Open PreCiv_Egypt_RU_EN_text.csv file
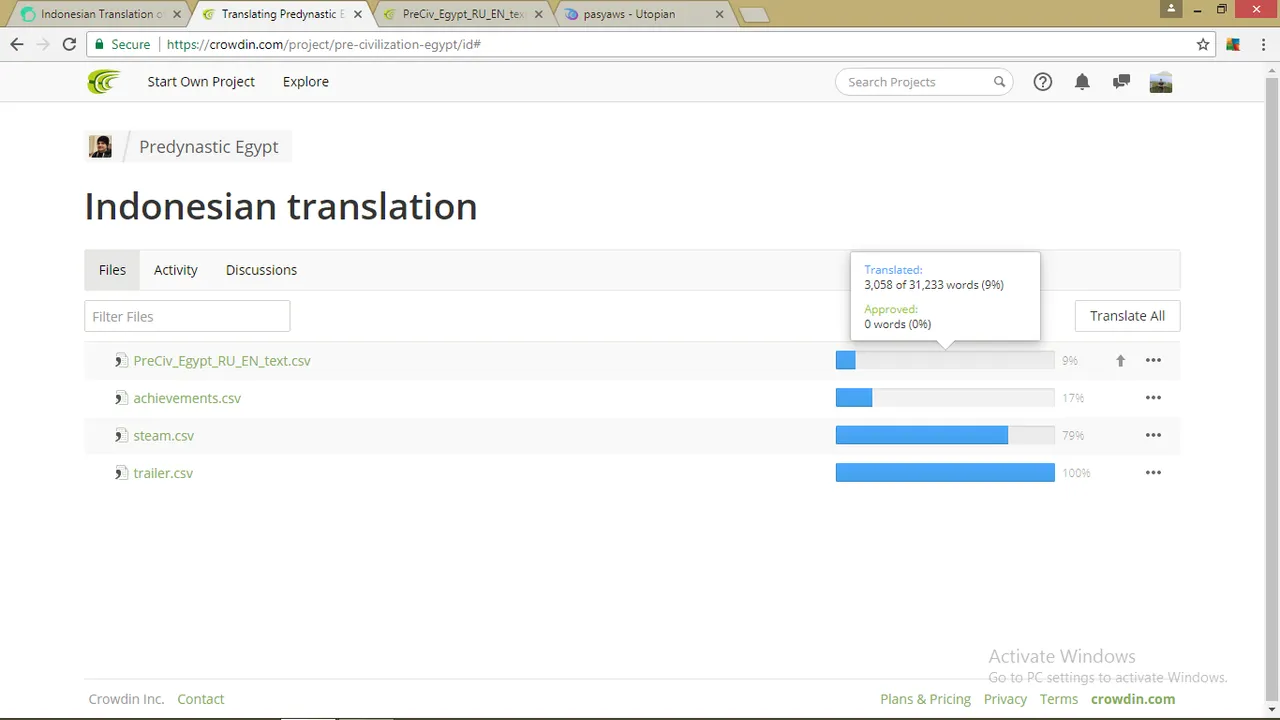Image resolution: width=1280 pixels, height=720 pixels. pyautogui.click(x=222, y=361)
